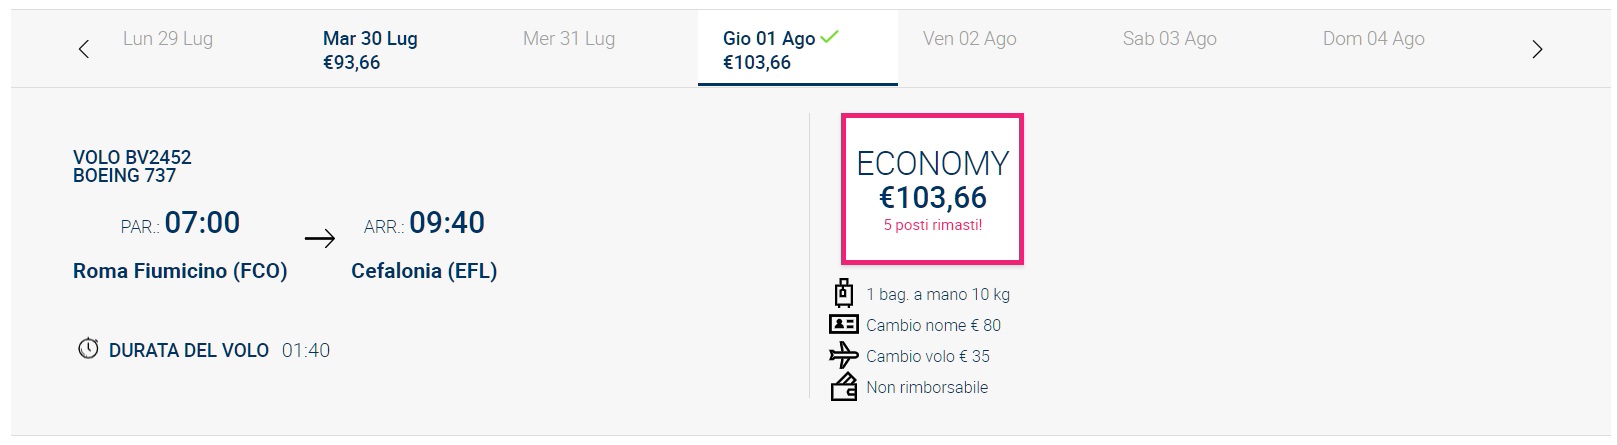1617x445 pixels.
Task: Click the green checkmark on selected date
Action: 829,37
